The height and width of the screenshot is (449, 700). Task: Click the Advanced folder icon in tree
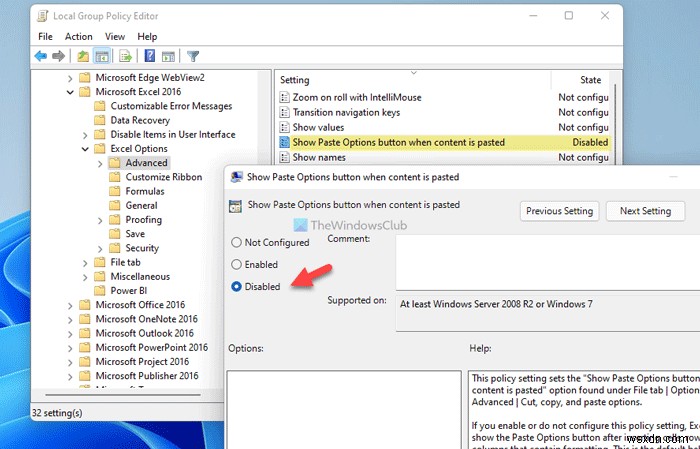[x=115, y=163]
